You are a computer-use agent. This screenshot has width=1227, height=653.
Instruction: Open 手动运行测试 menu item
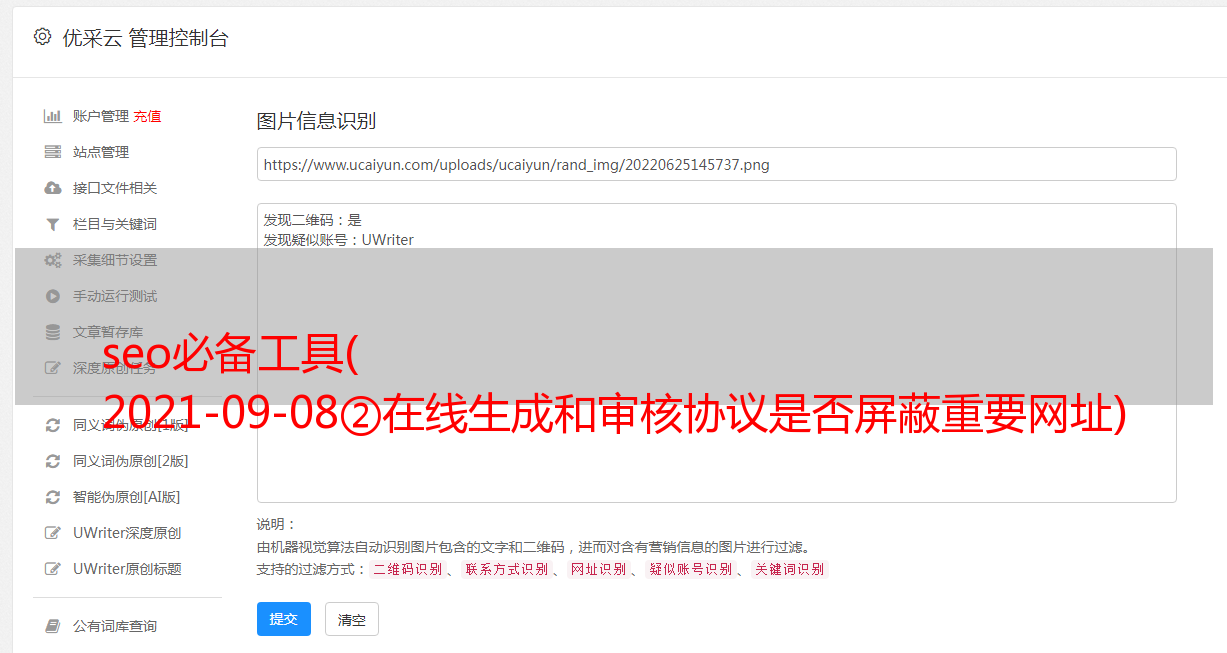(115, 296)
